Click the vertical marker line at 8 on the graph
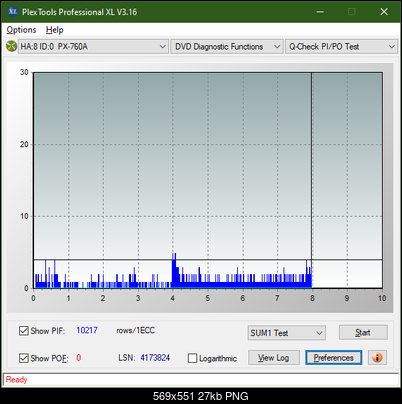This screenshot has height=404, width=402. click(312, 180)
